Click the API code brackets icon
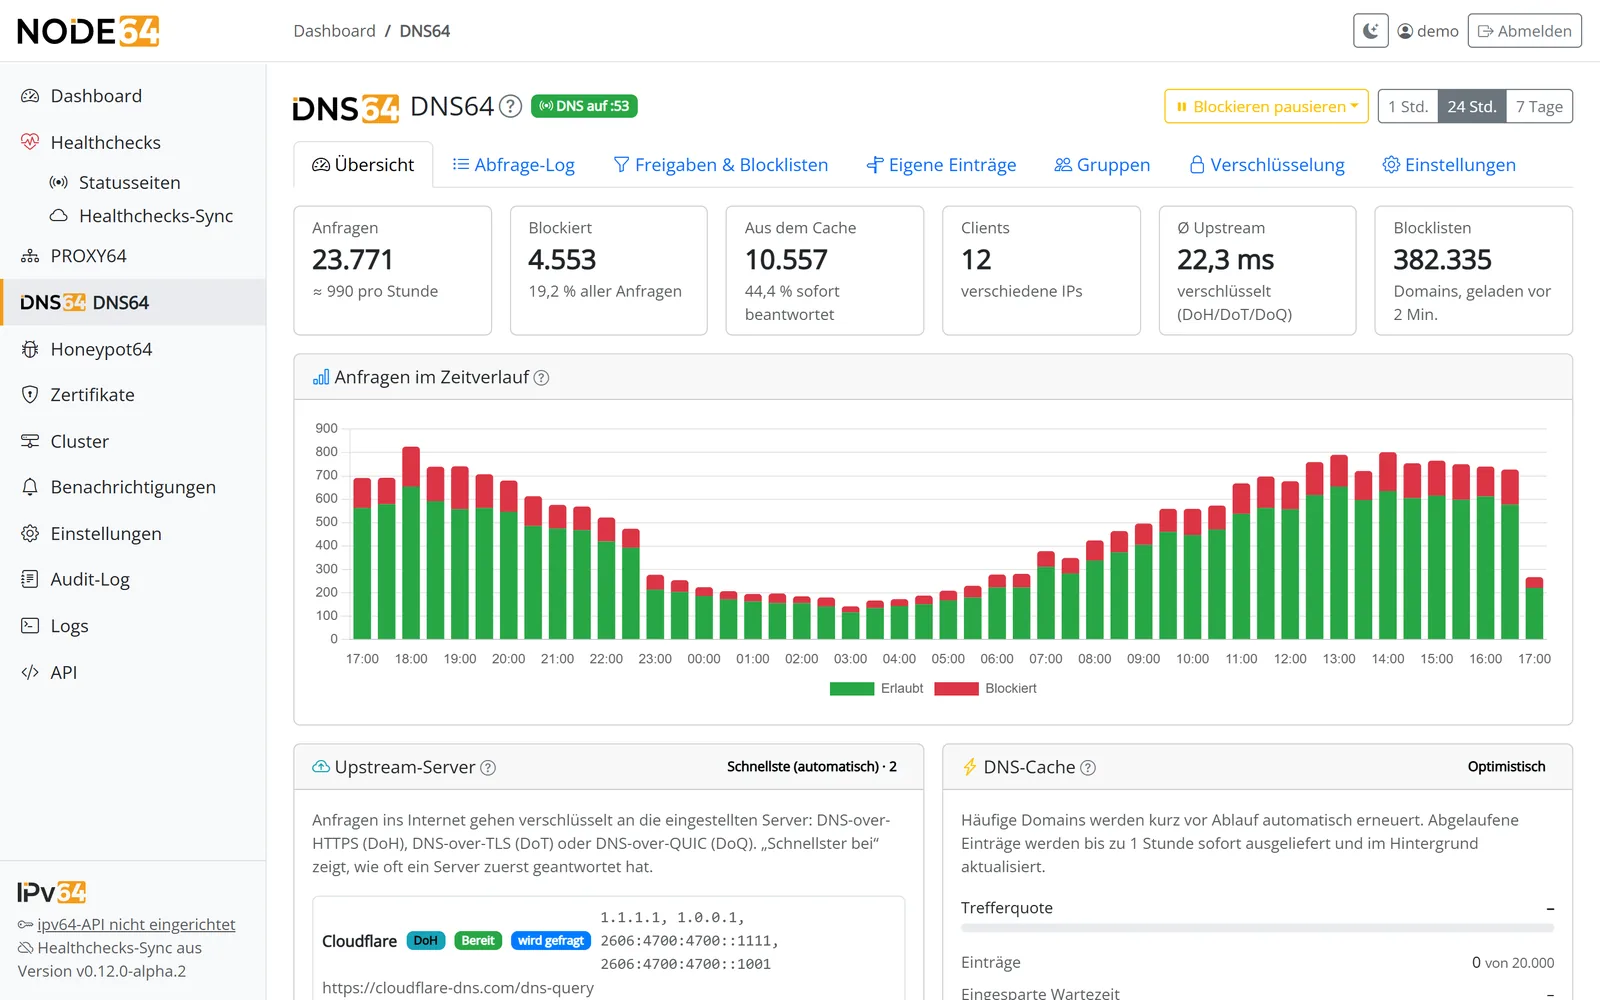The height and width of the screenshot is (1000, 1600). click(30, 673)
